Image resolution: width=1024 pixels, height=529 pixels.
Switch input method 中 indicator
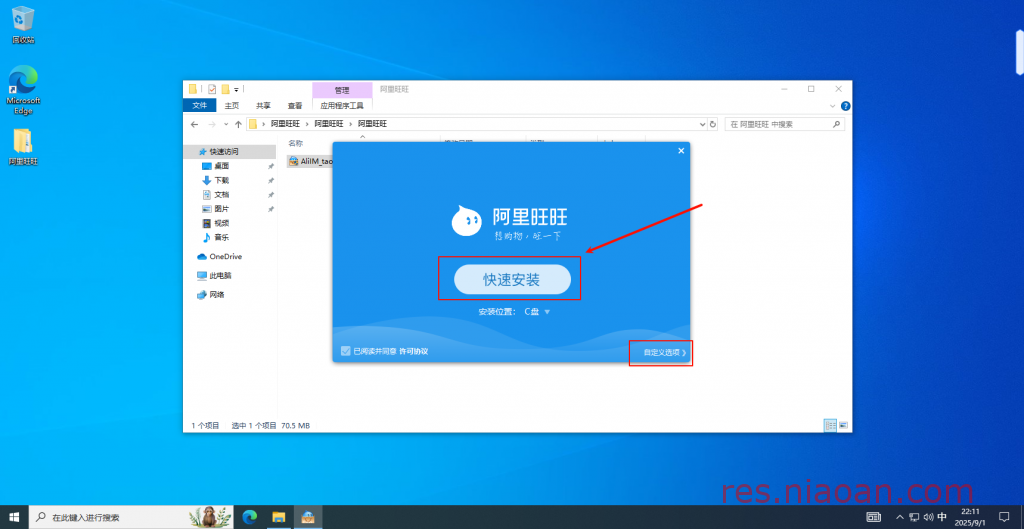[942, 517]
